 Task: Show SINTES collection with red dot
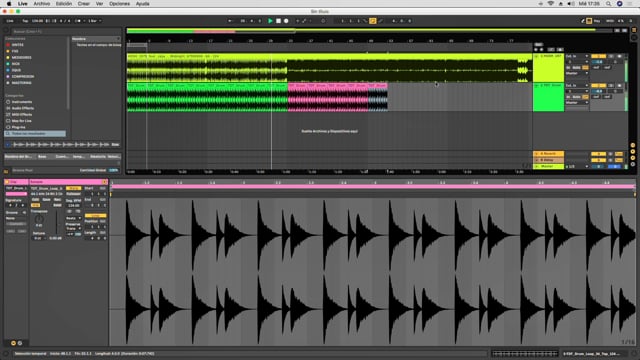click(x=17, y=45)
